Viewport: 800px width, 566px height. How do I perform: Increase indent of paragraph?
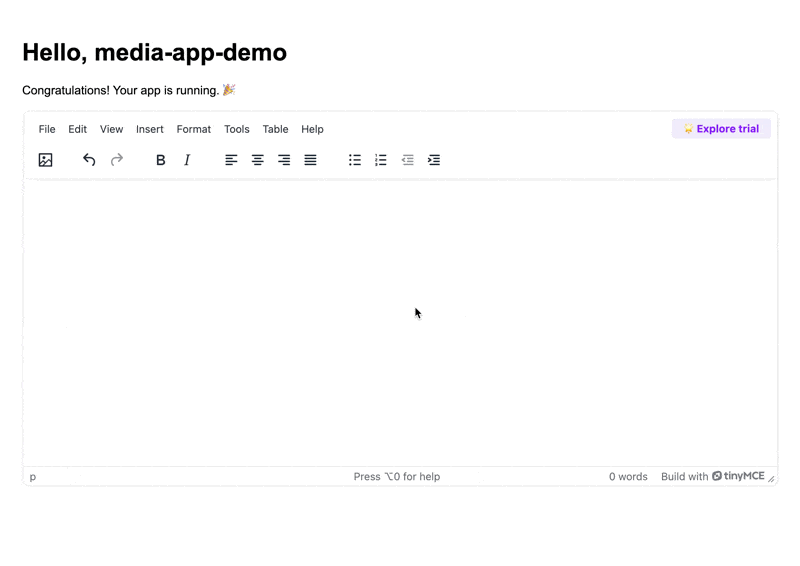[x=434, y=160]
